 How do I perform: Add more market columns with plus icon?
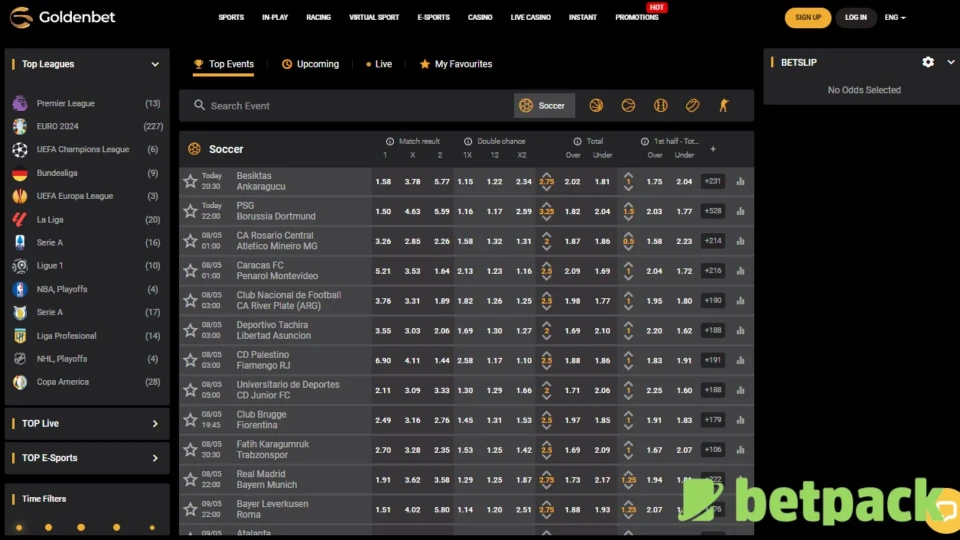[713, 149]
